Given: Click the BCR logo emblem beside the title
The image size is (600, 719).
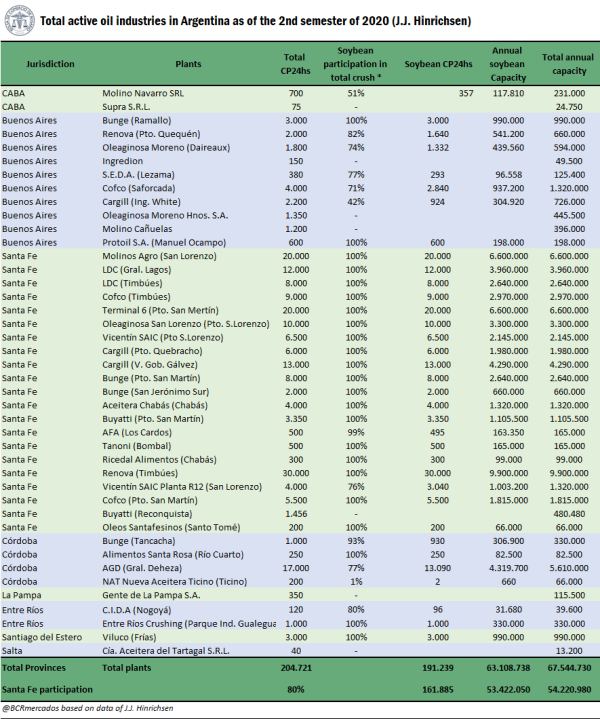Looking at the screenshot, I should pyautogui.click(x=20, y=21).
